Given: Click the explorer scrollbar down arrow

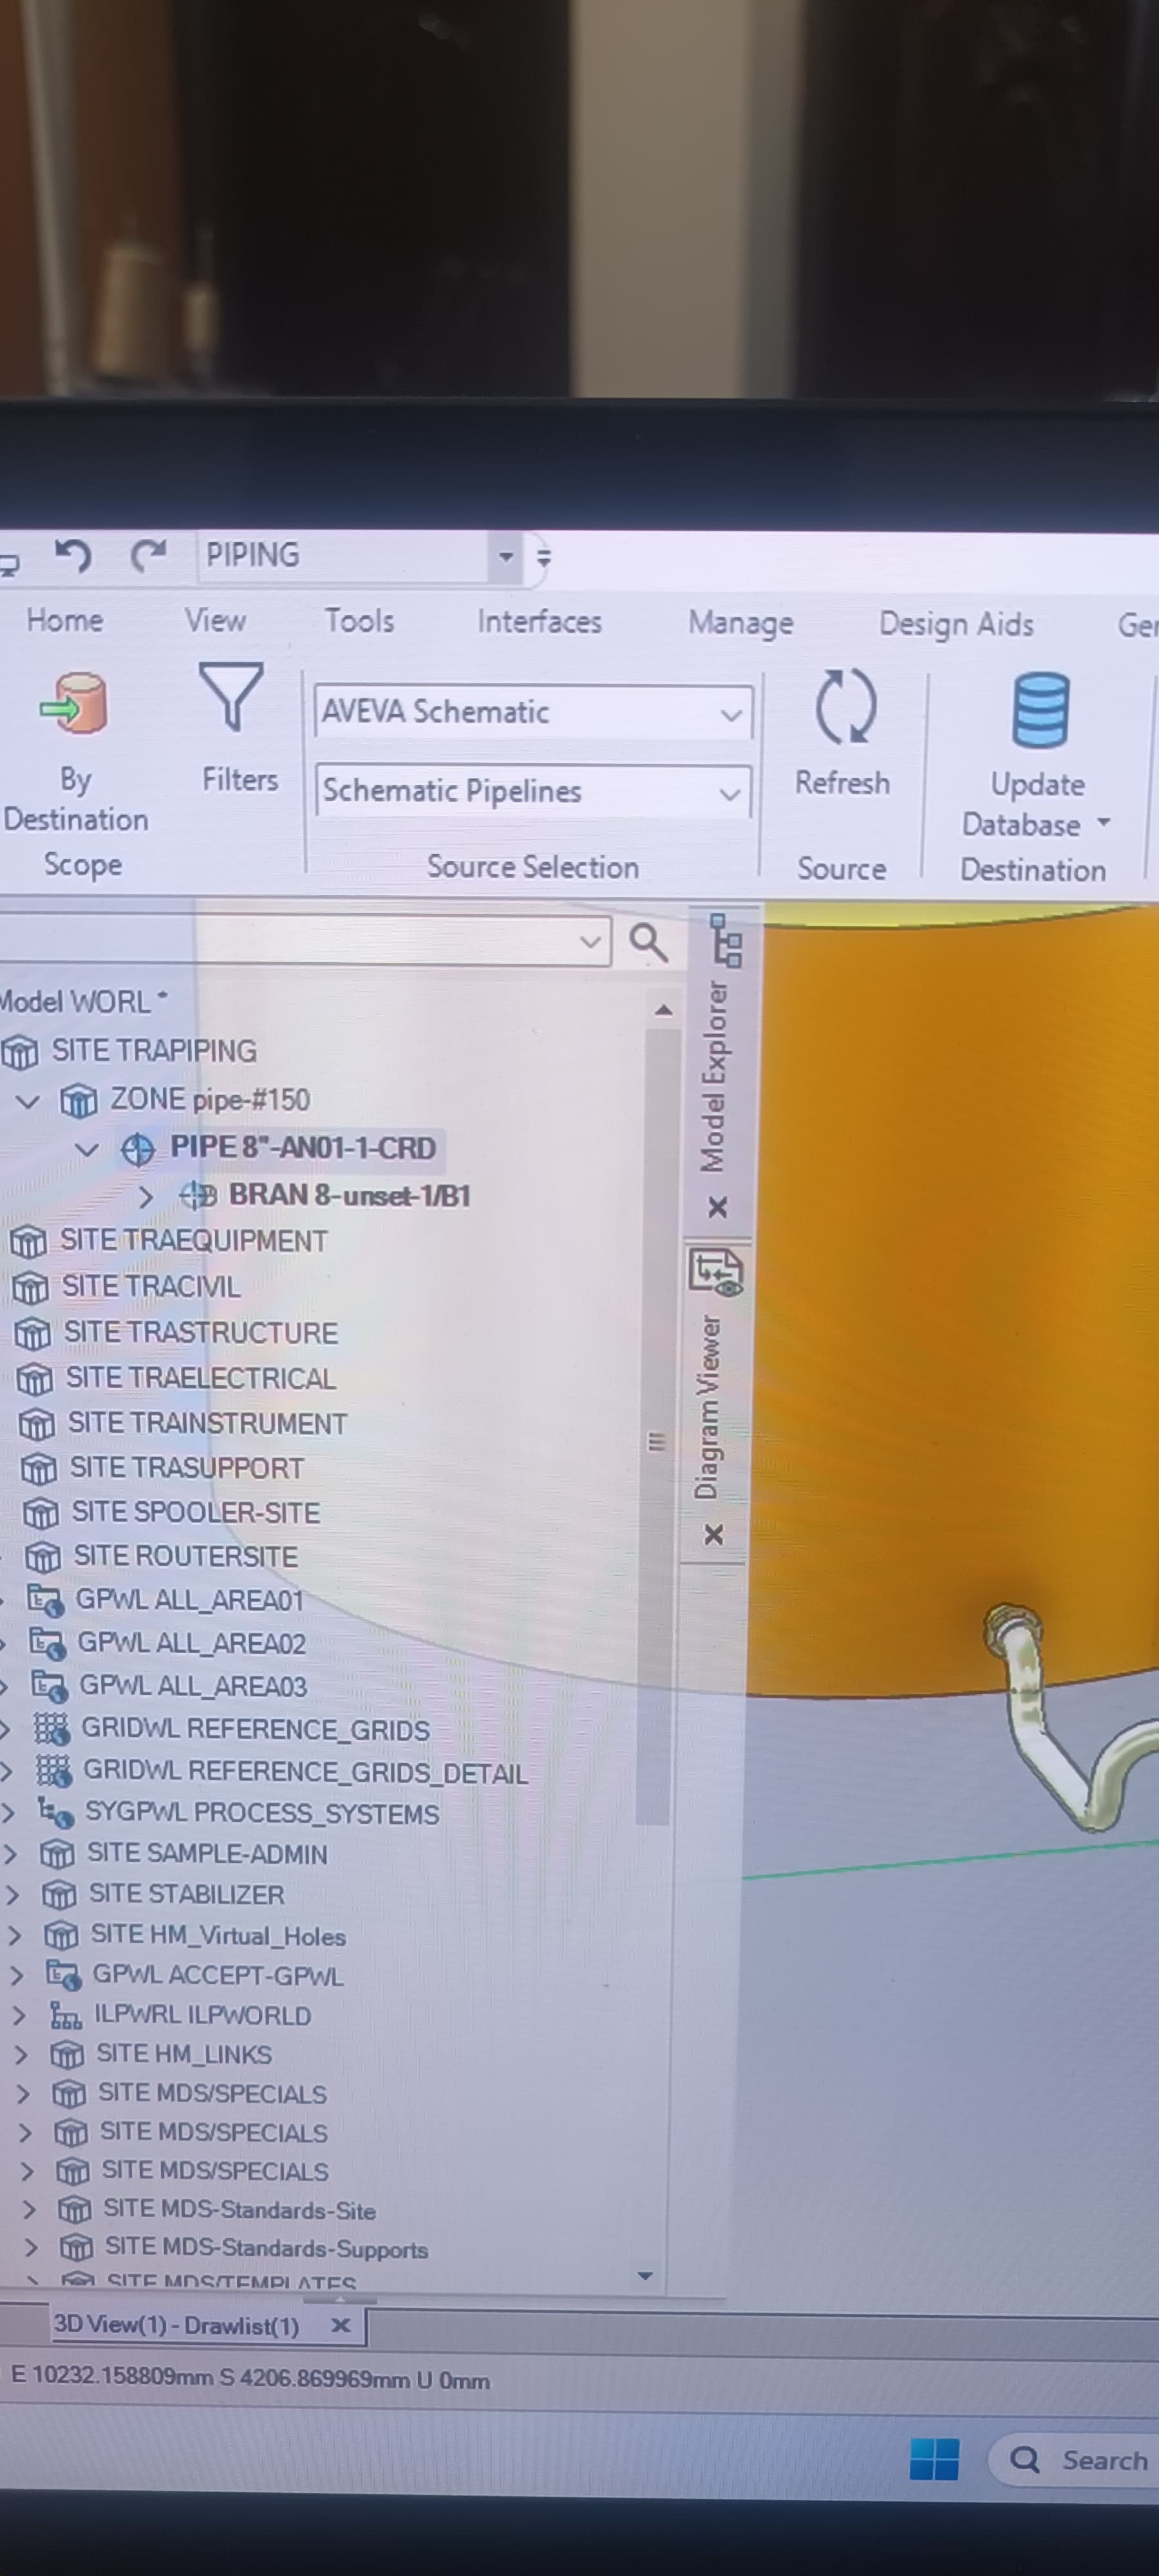Looking at the screenshot, I should point(646,2276).
